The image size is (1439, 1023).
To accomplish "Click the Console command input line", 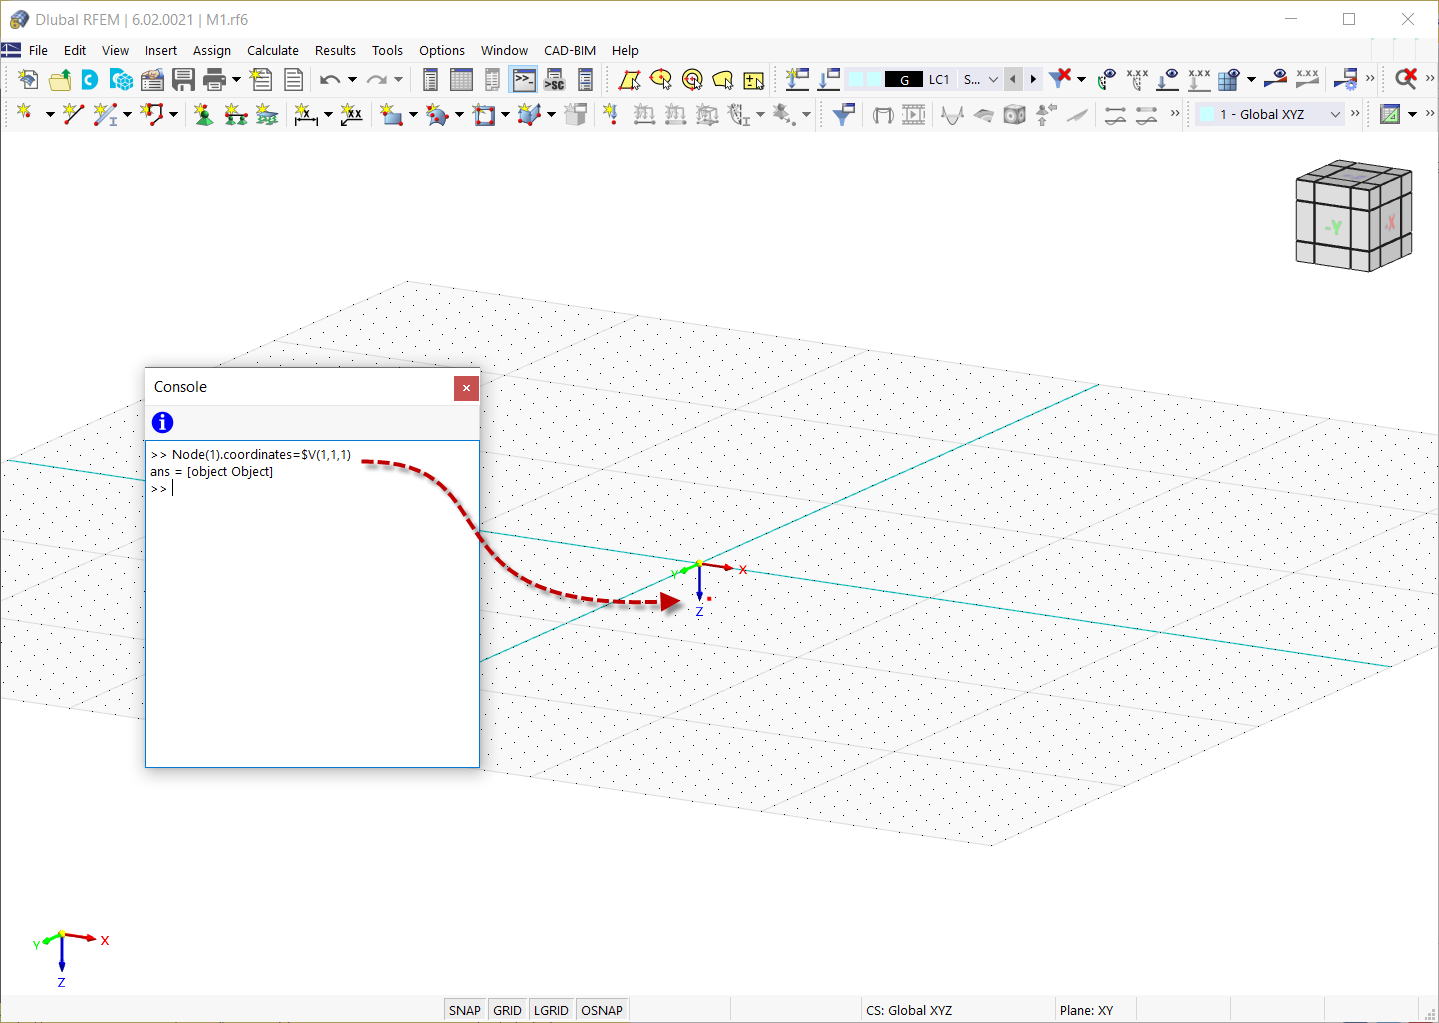I will pyautogui.click(x=312, y=488).
